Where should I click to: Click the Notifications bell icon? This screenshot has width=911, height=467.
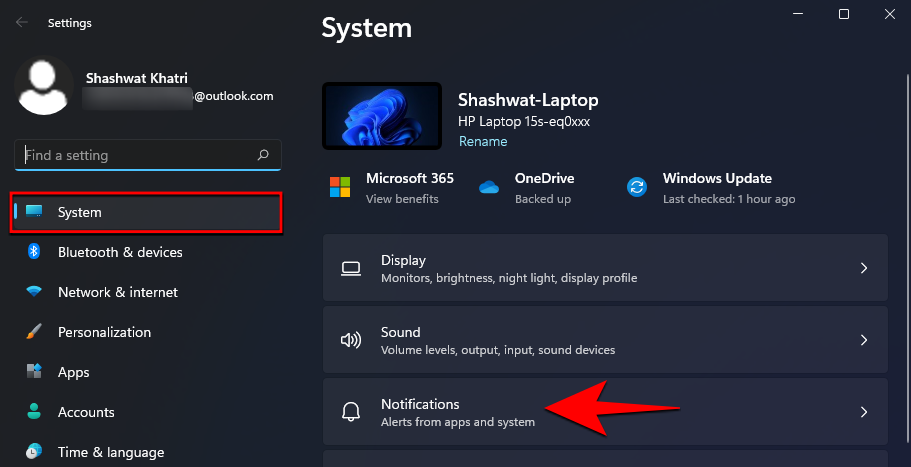coord(351,412)
